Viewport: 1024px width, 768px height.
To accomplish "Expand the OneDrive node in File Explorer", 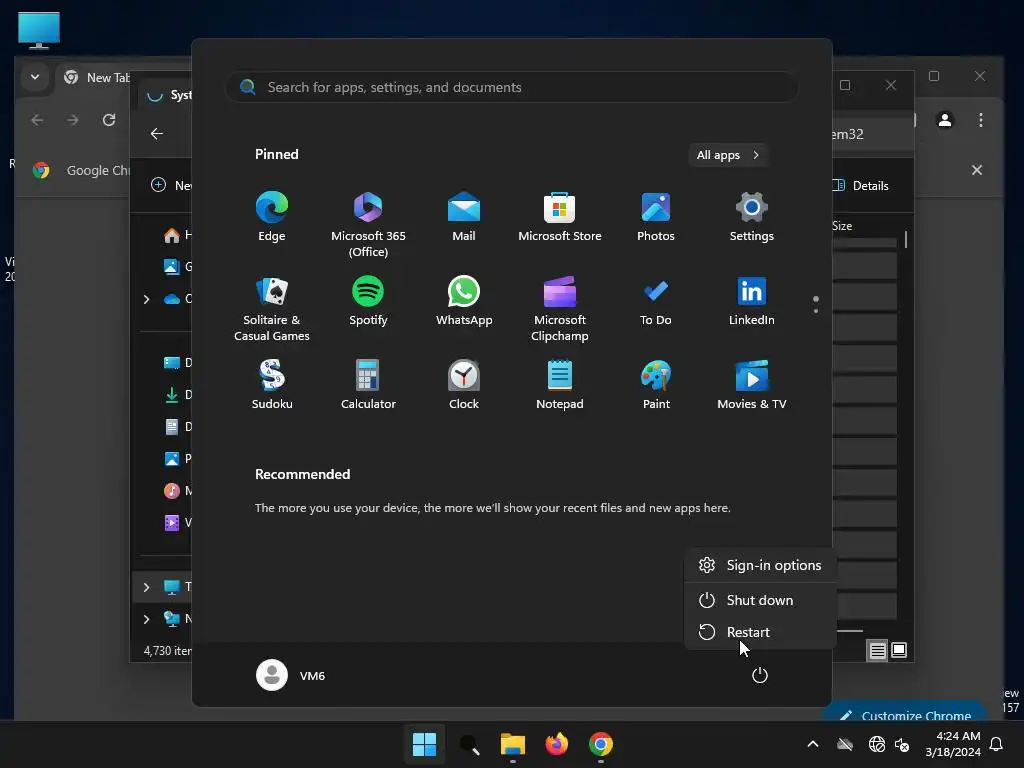I will [146, 299].
